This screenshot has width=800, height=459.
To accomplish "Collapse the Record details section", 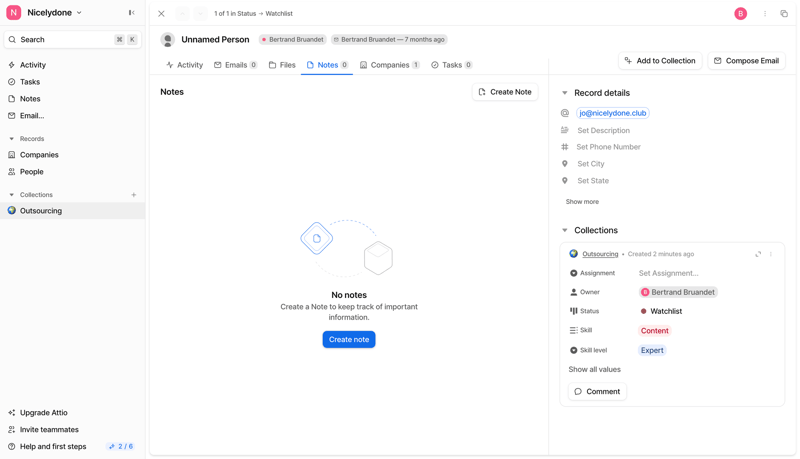I will click(564, 93).
